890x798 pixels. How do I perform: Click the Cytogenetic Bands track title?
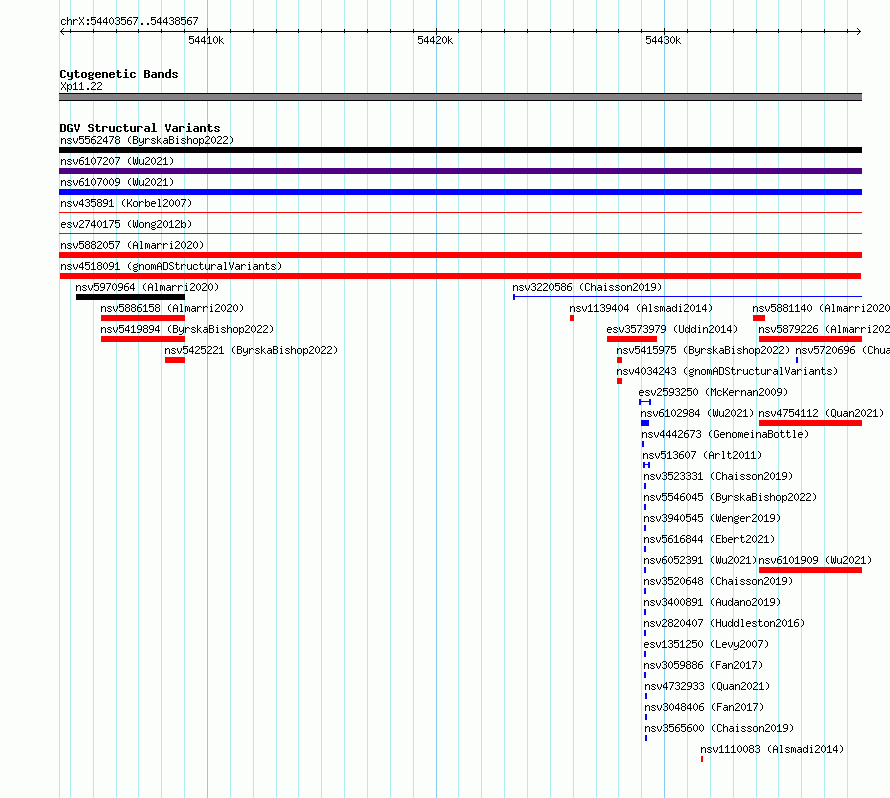(119, 74)
